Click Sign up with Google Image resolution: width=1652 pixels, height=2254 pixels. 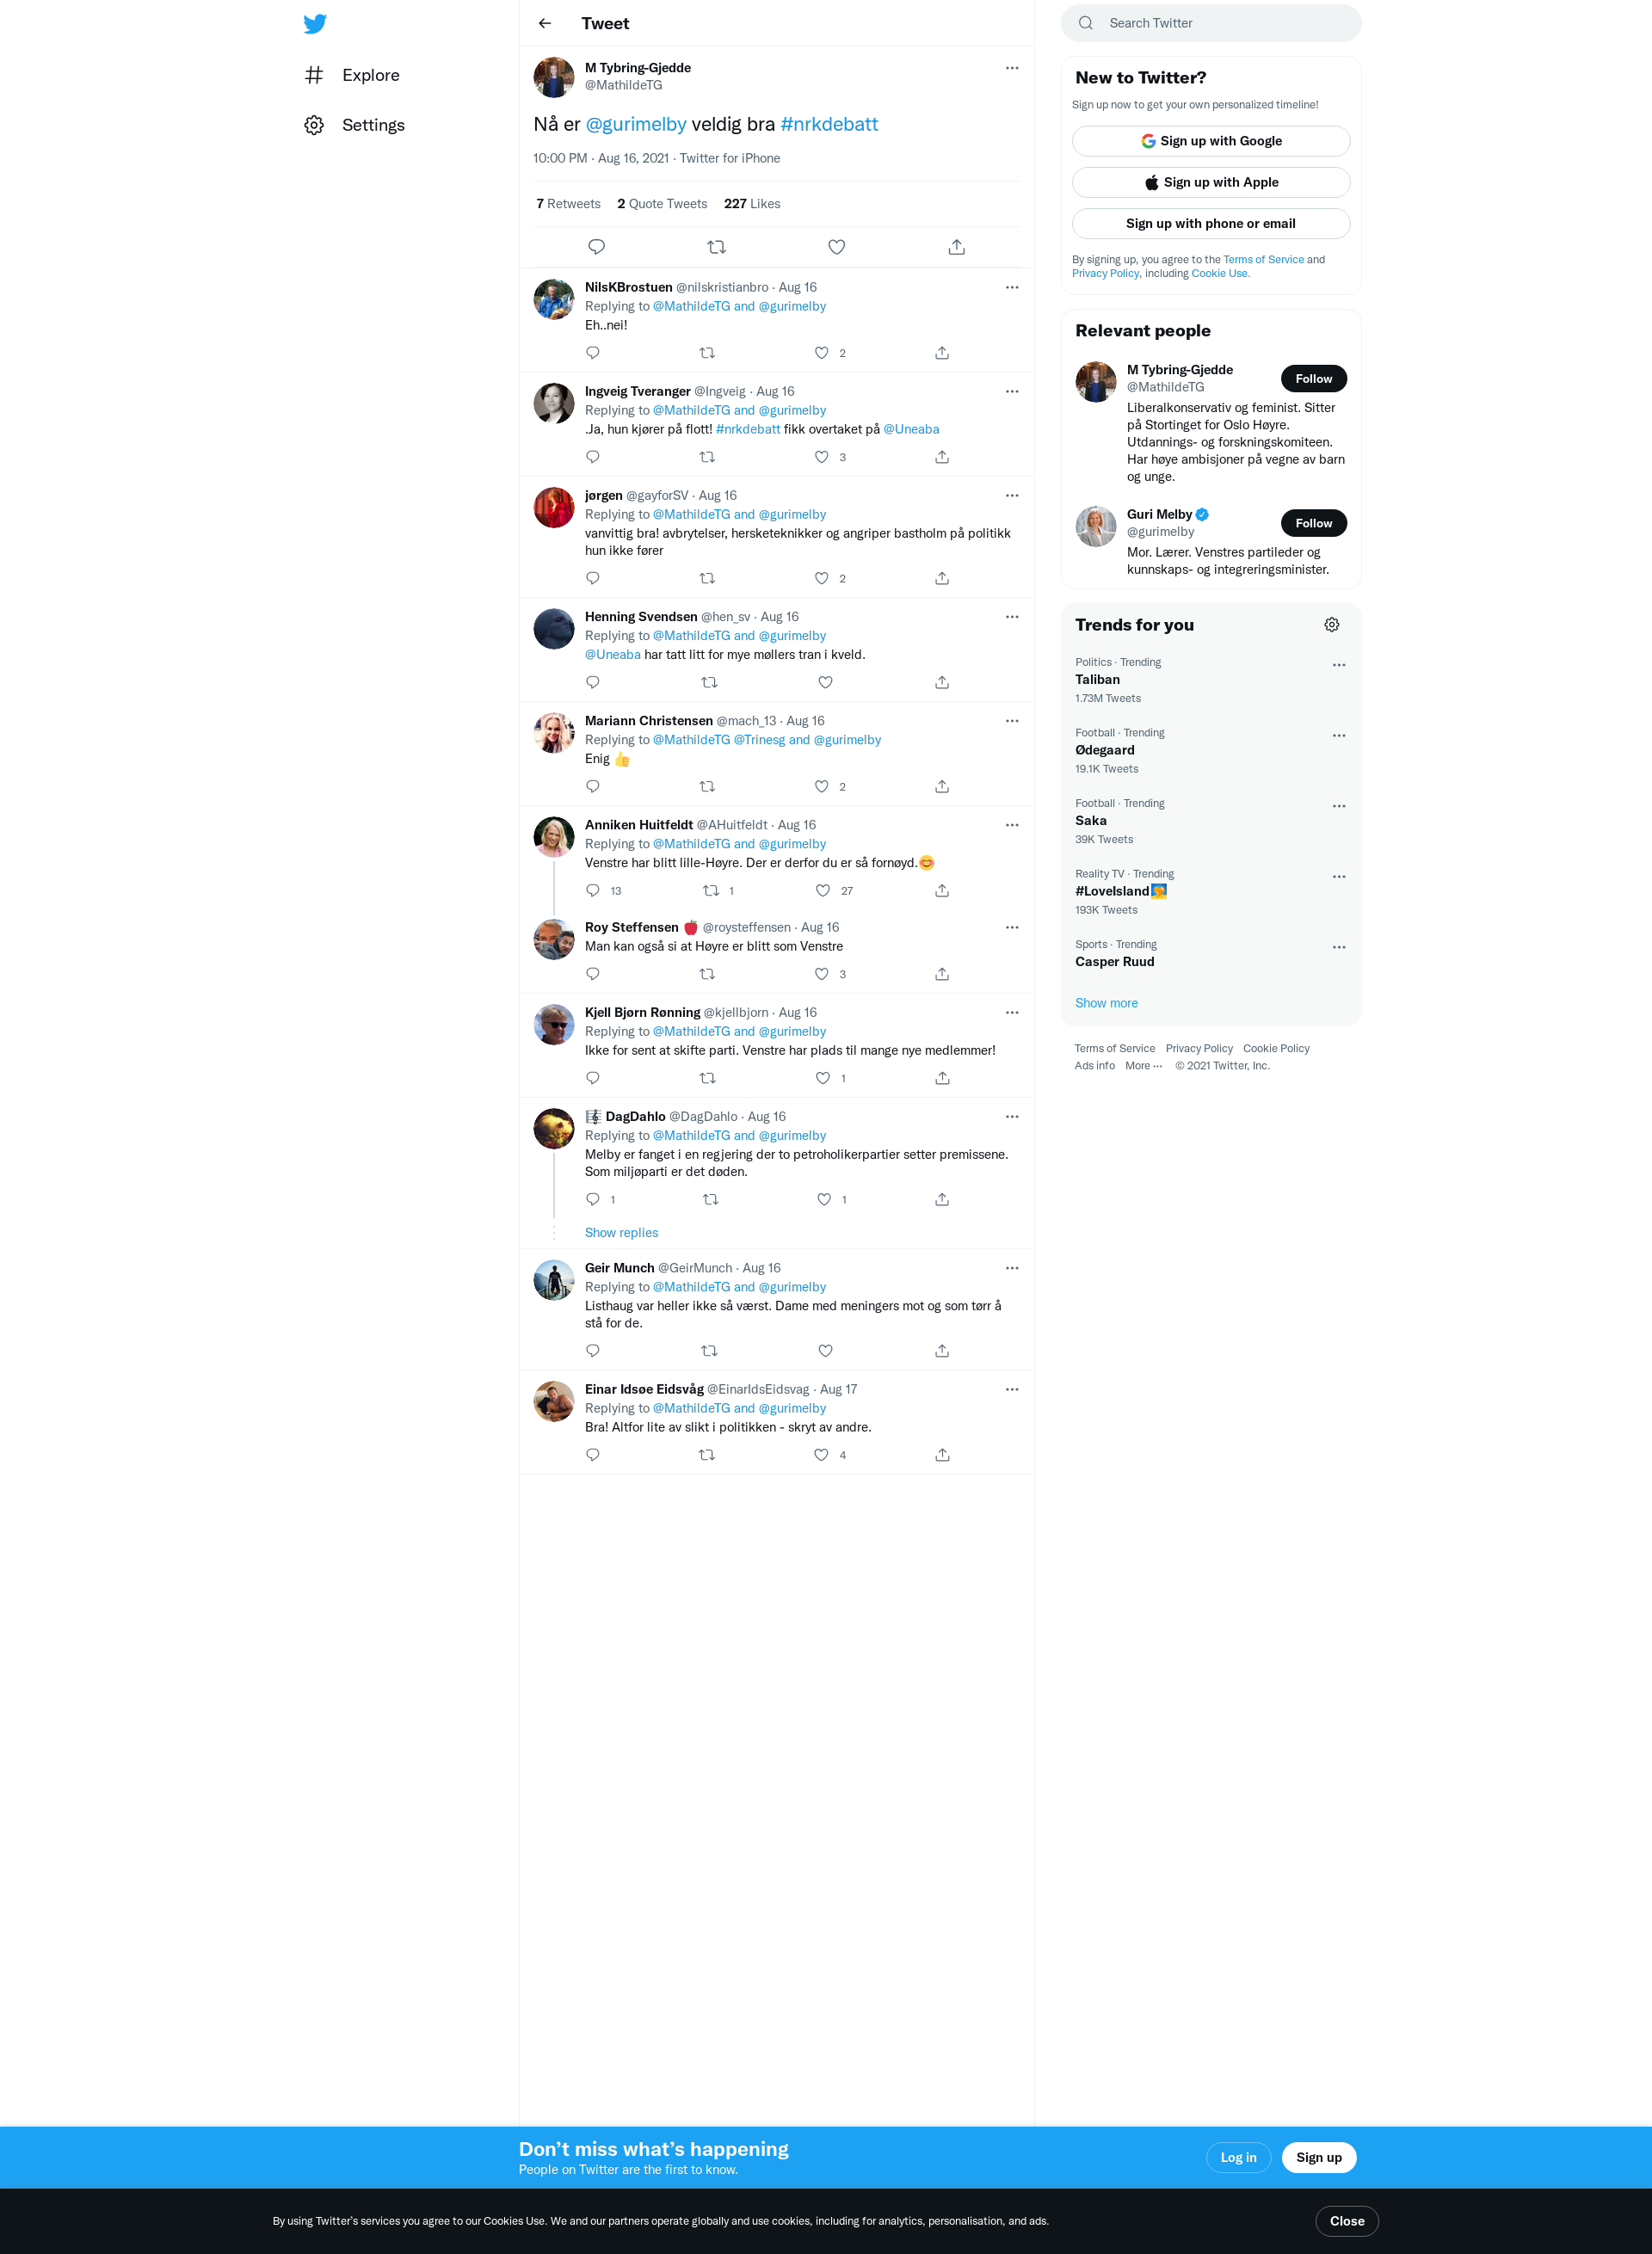click(1211, 141)
